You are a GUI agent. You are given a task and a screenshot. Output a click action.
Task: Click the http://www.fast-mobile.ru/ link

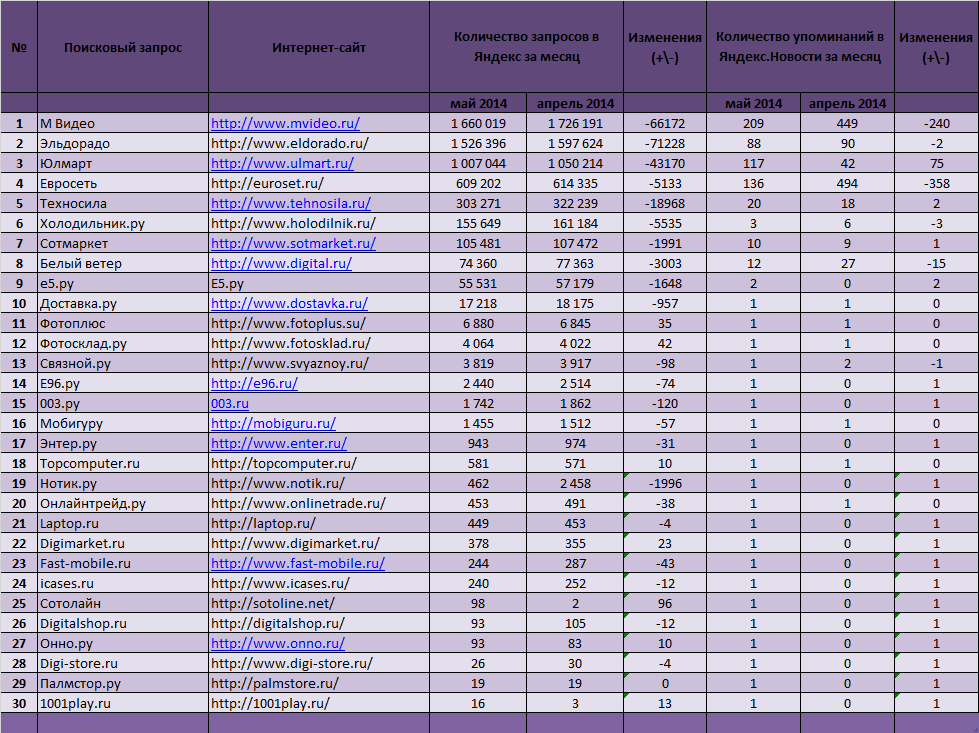point(297,564)
